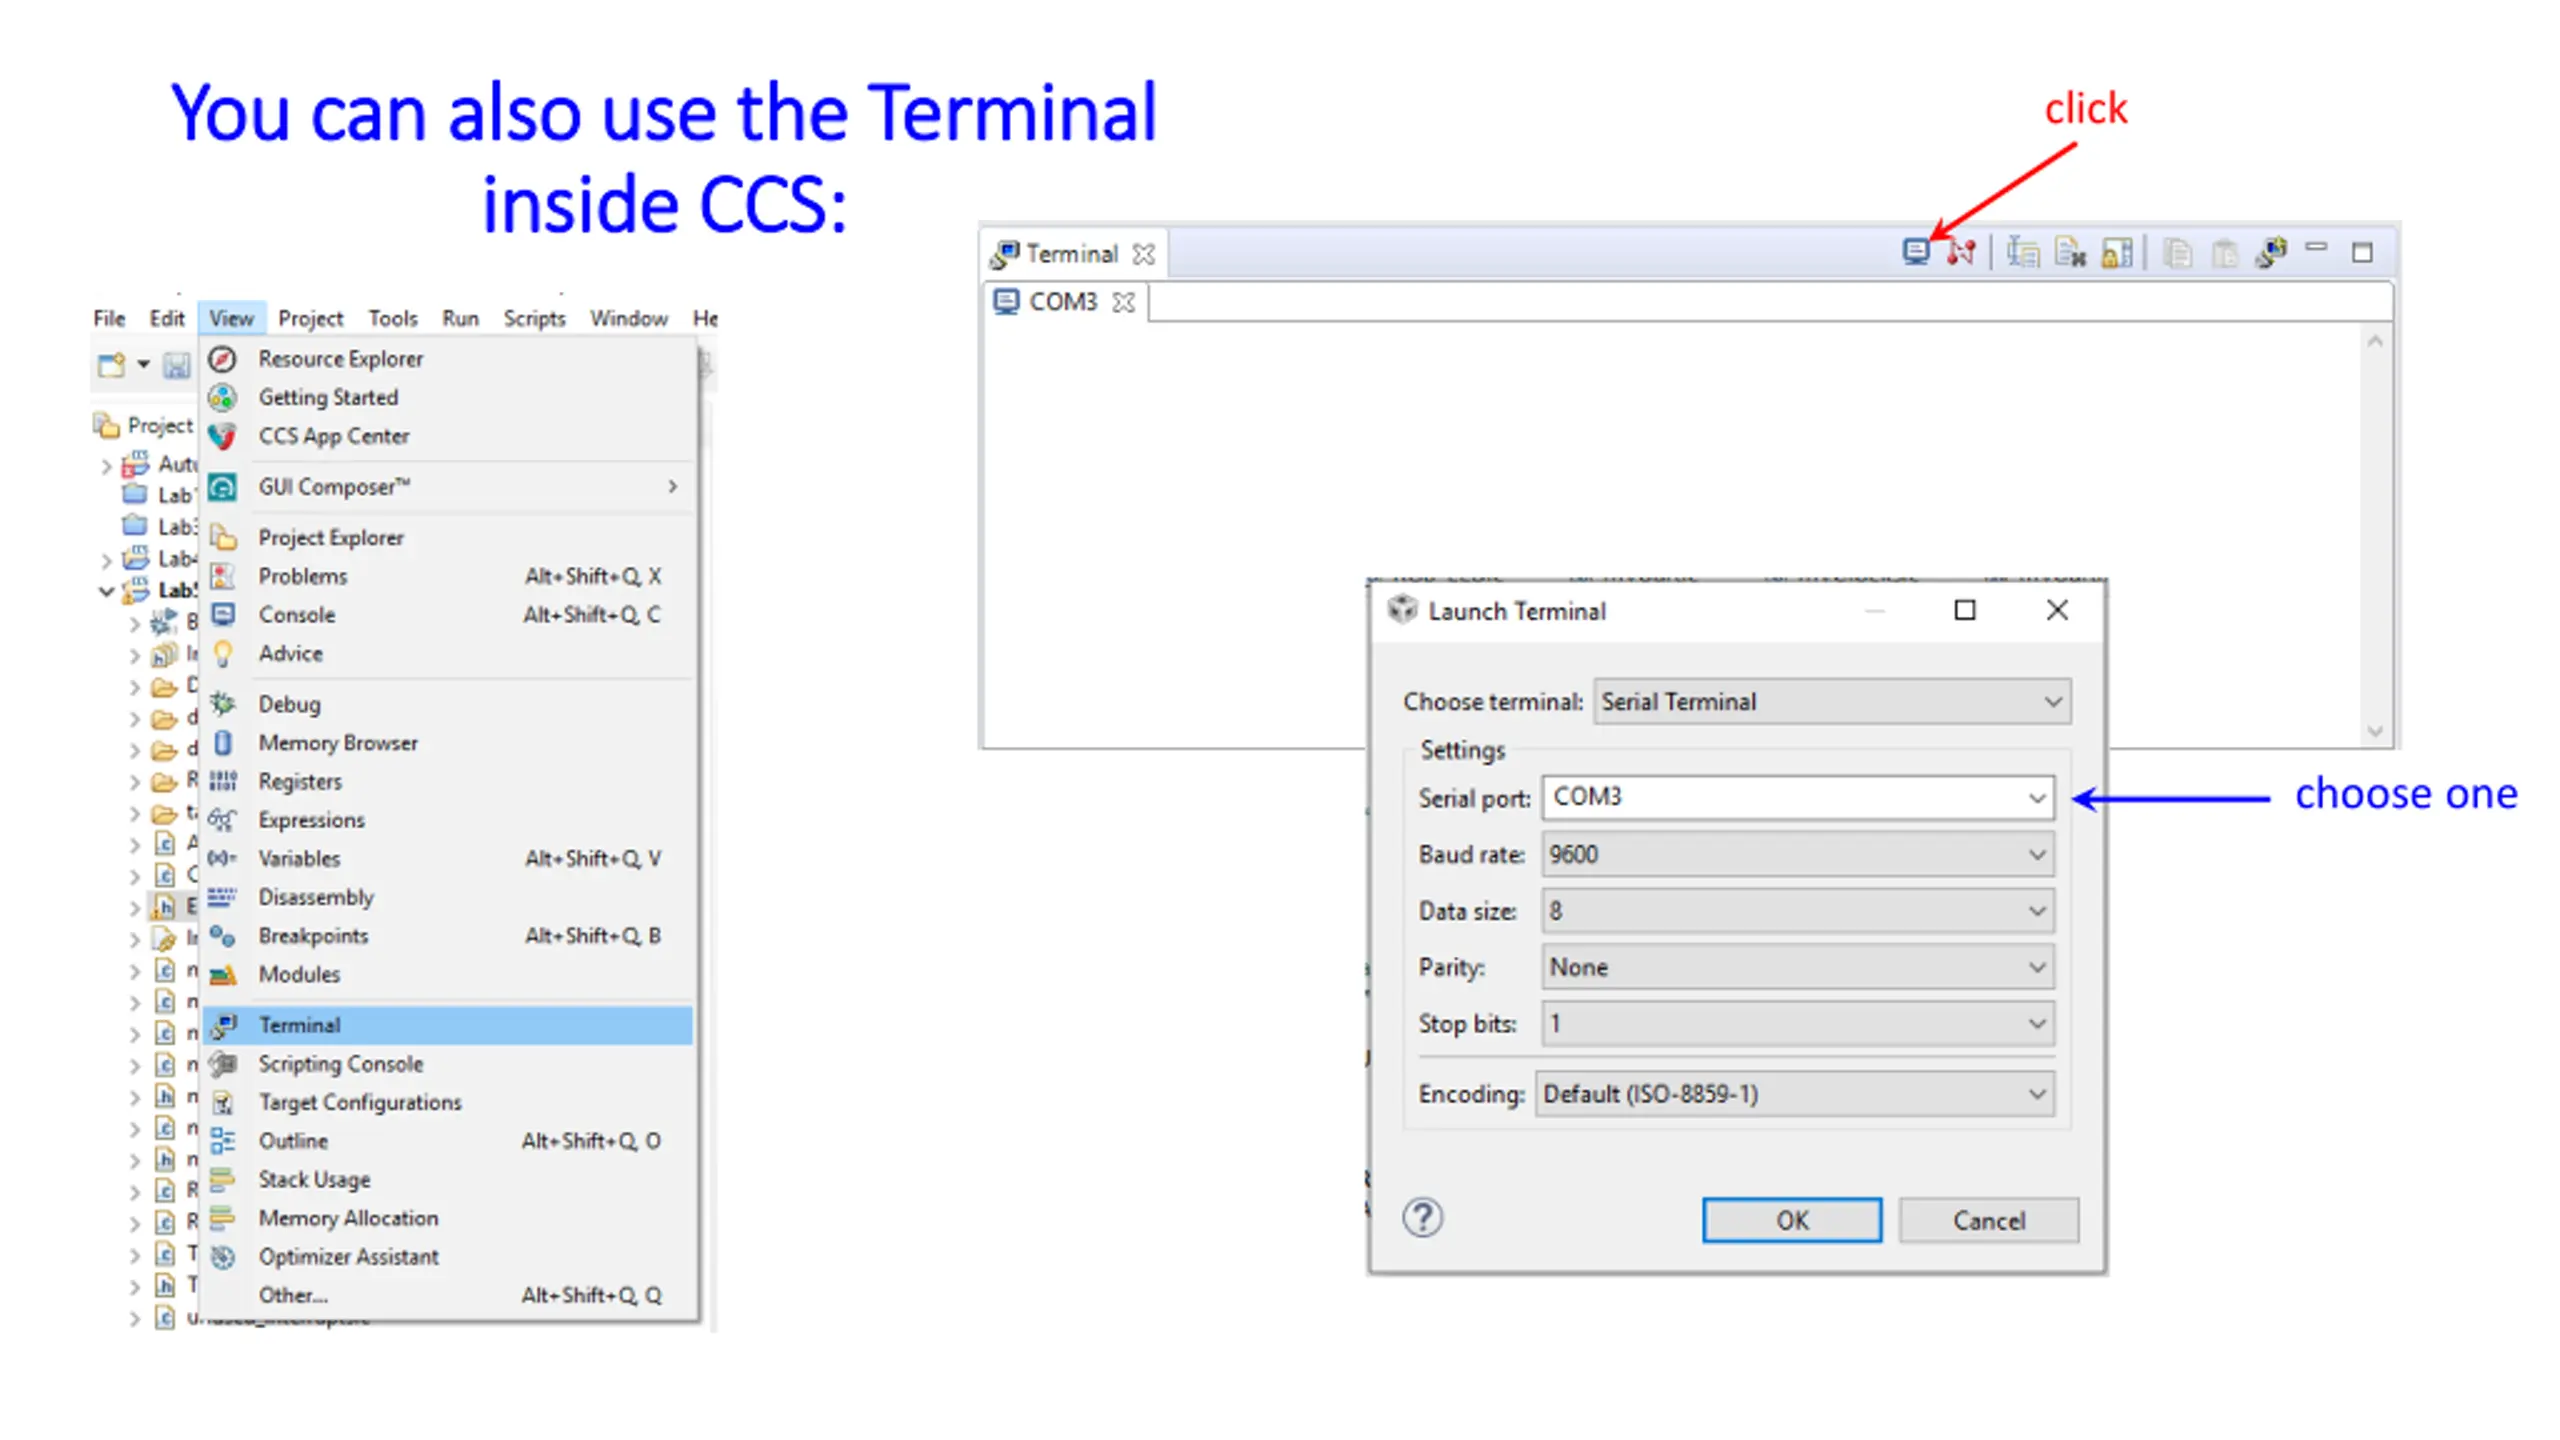
Task: Close the Launch Terminal dialog
Action: (x=2057, y=610)
